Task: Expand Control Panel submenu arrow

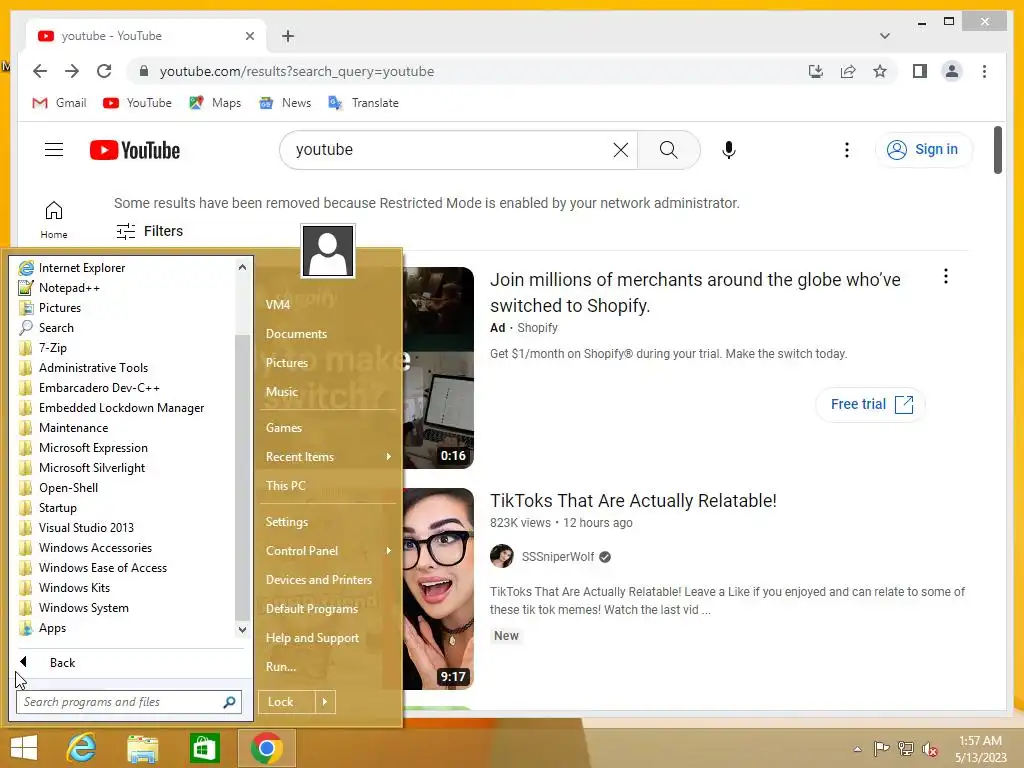Action: pos(389,551)
